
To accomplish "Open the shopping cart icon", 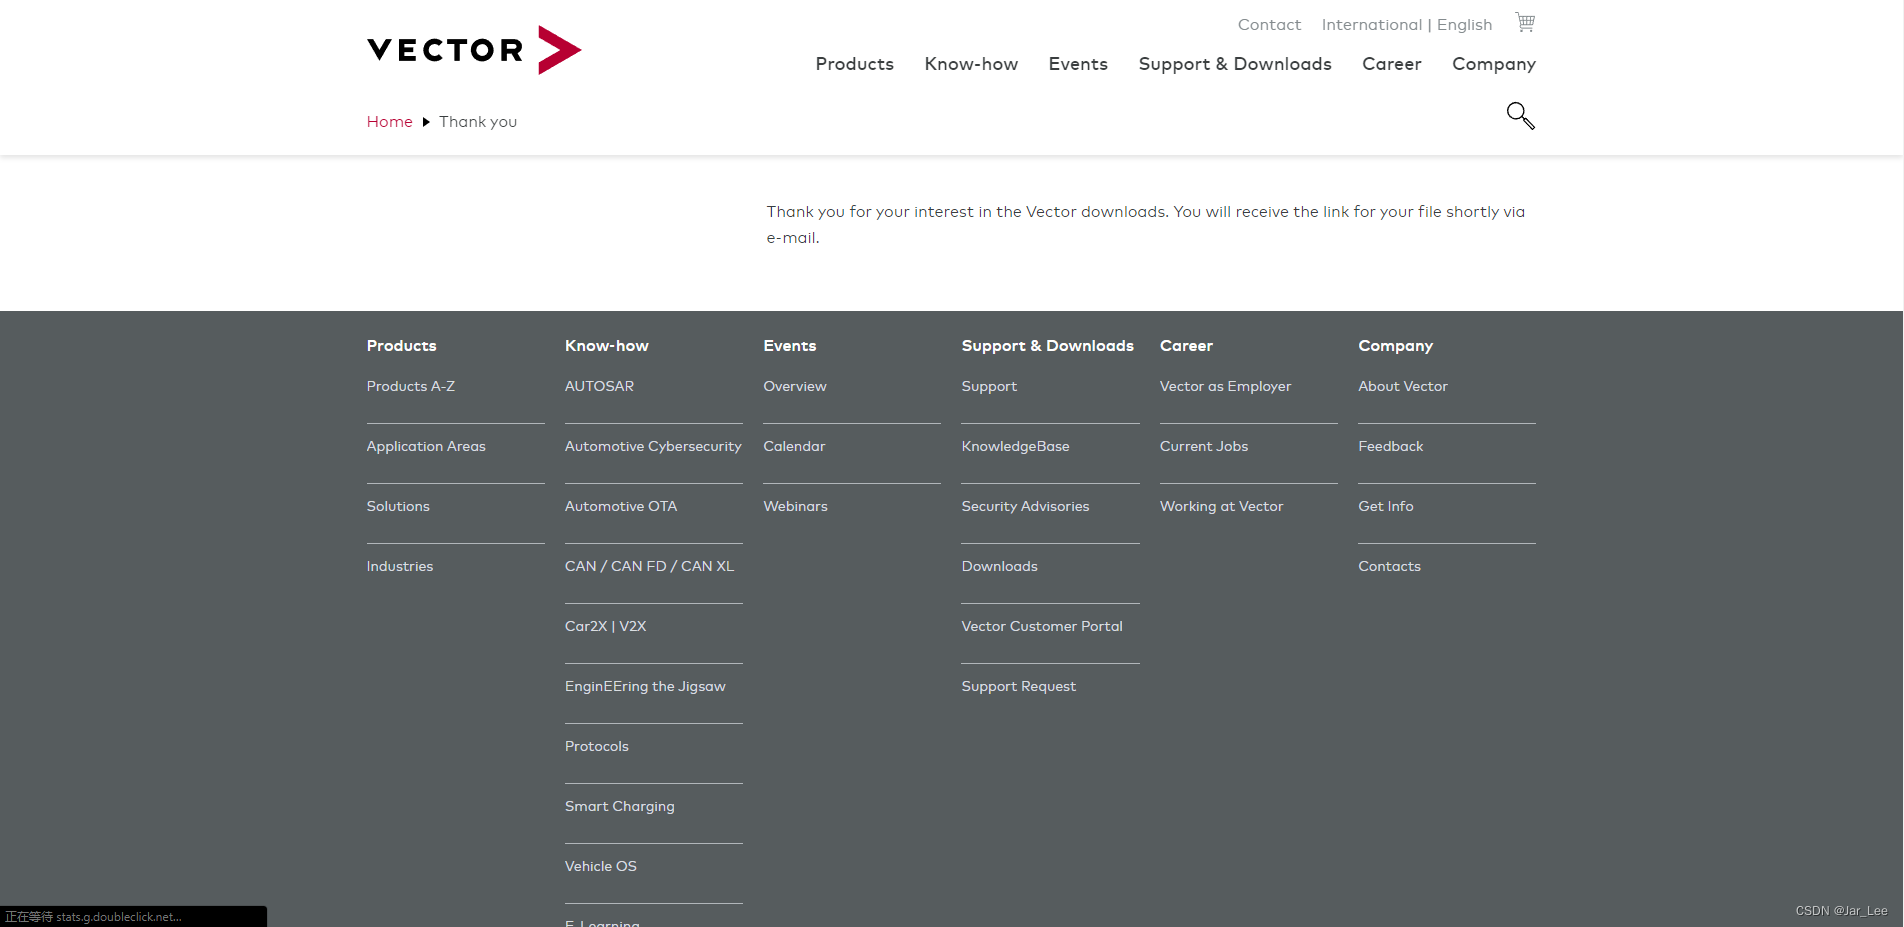I will (1524, 22).
